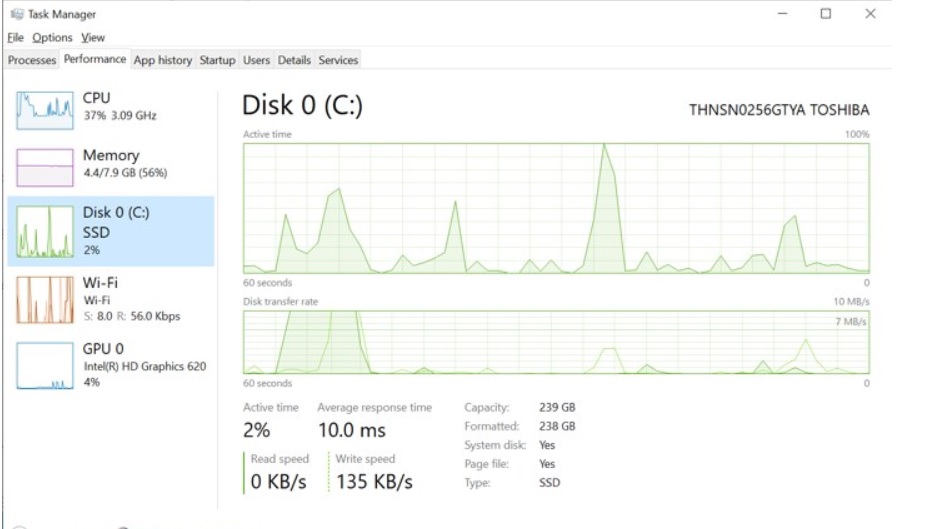Open the File menu
The height and width of the screenshot is (529, 930).
tap(15, 37)
